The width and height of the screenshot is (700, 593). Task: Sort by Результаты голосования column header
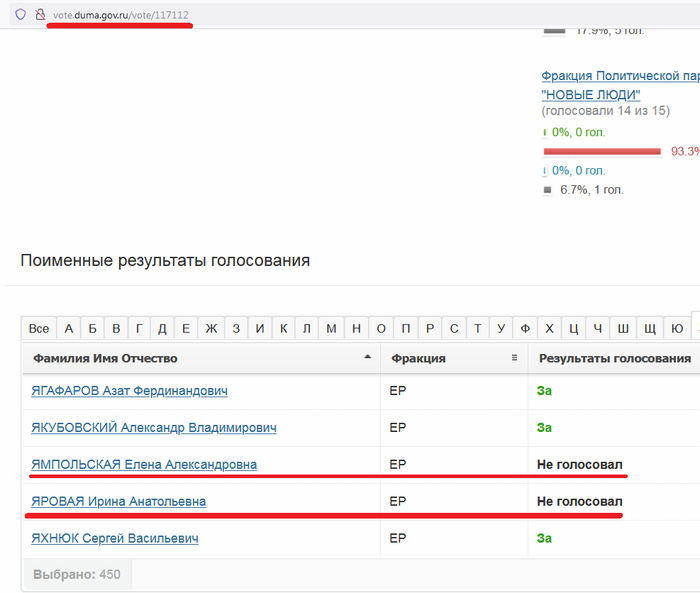(614, 358)
